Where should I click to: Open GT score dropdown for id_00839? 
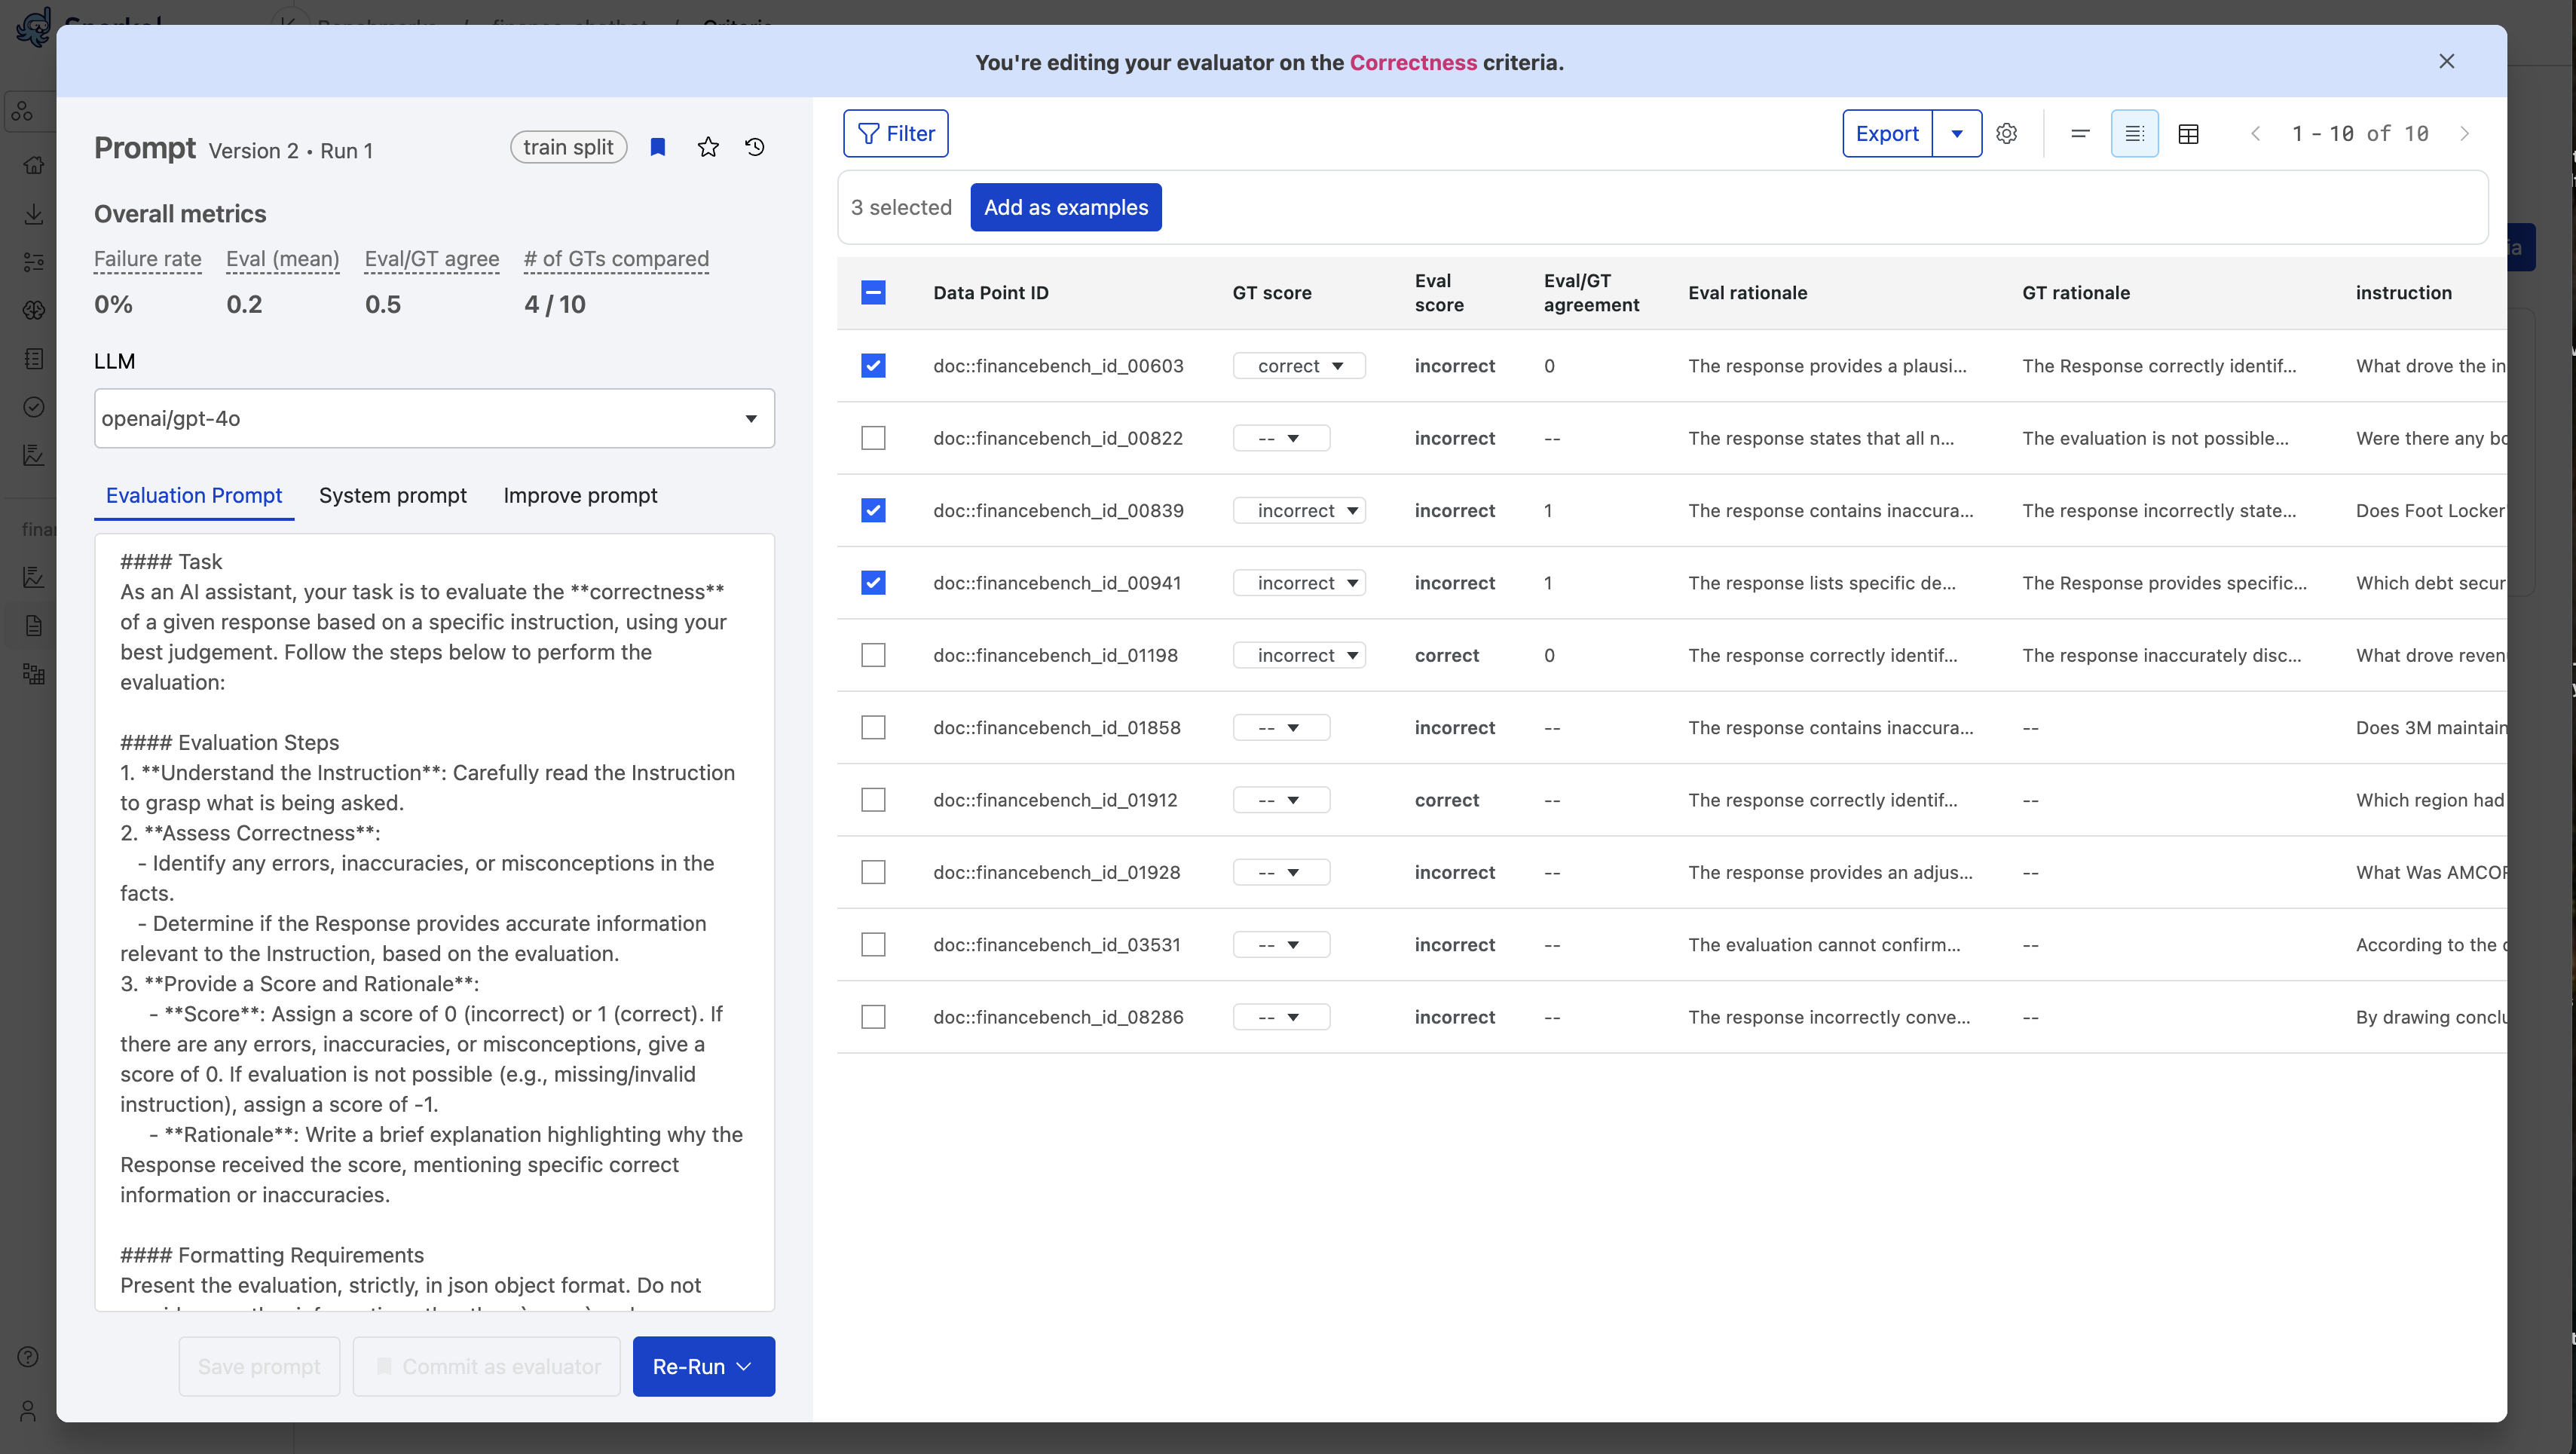pos(1298,510)
